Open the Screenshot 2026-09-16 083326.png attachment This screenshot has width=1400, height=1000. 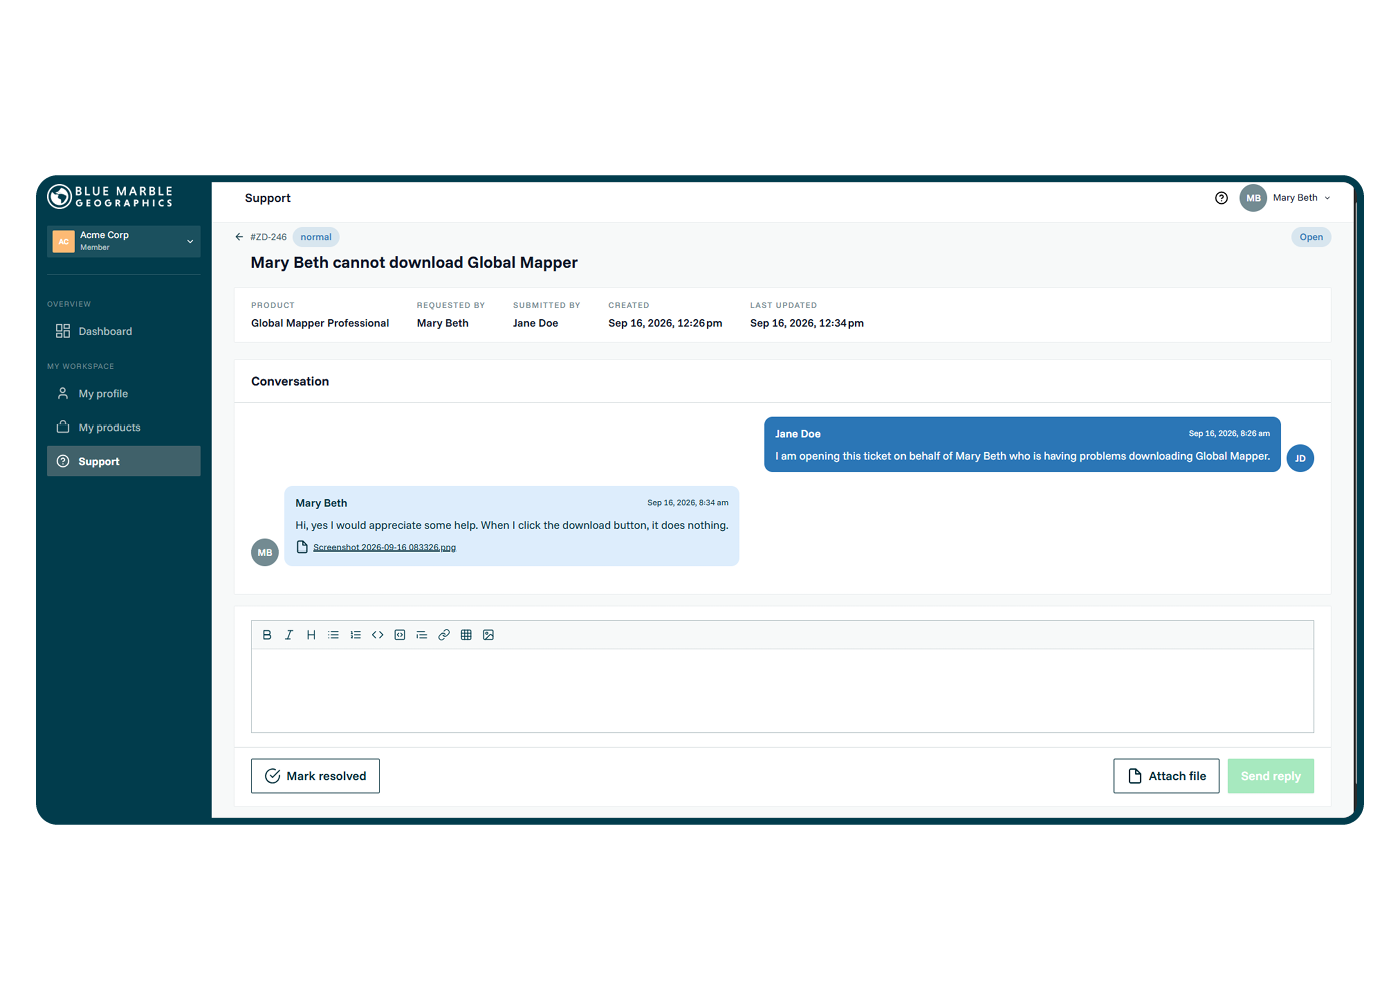384,547
